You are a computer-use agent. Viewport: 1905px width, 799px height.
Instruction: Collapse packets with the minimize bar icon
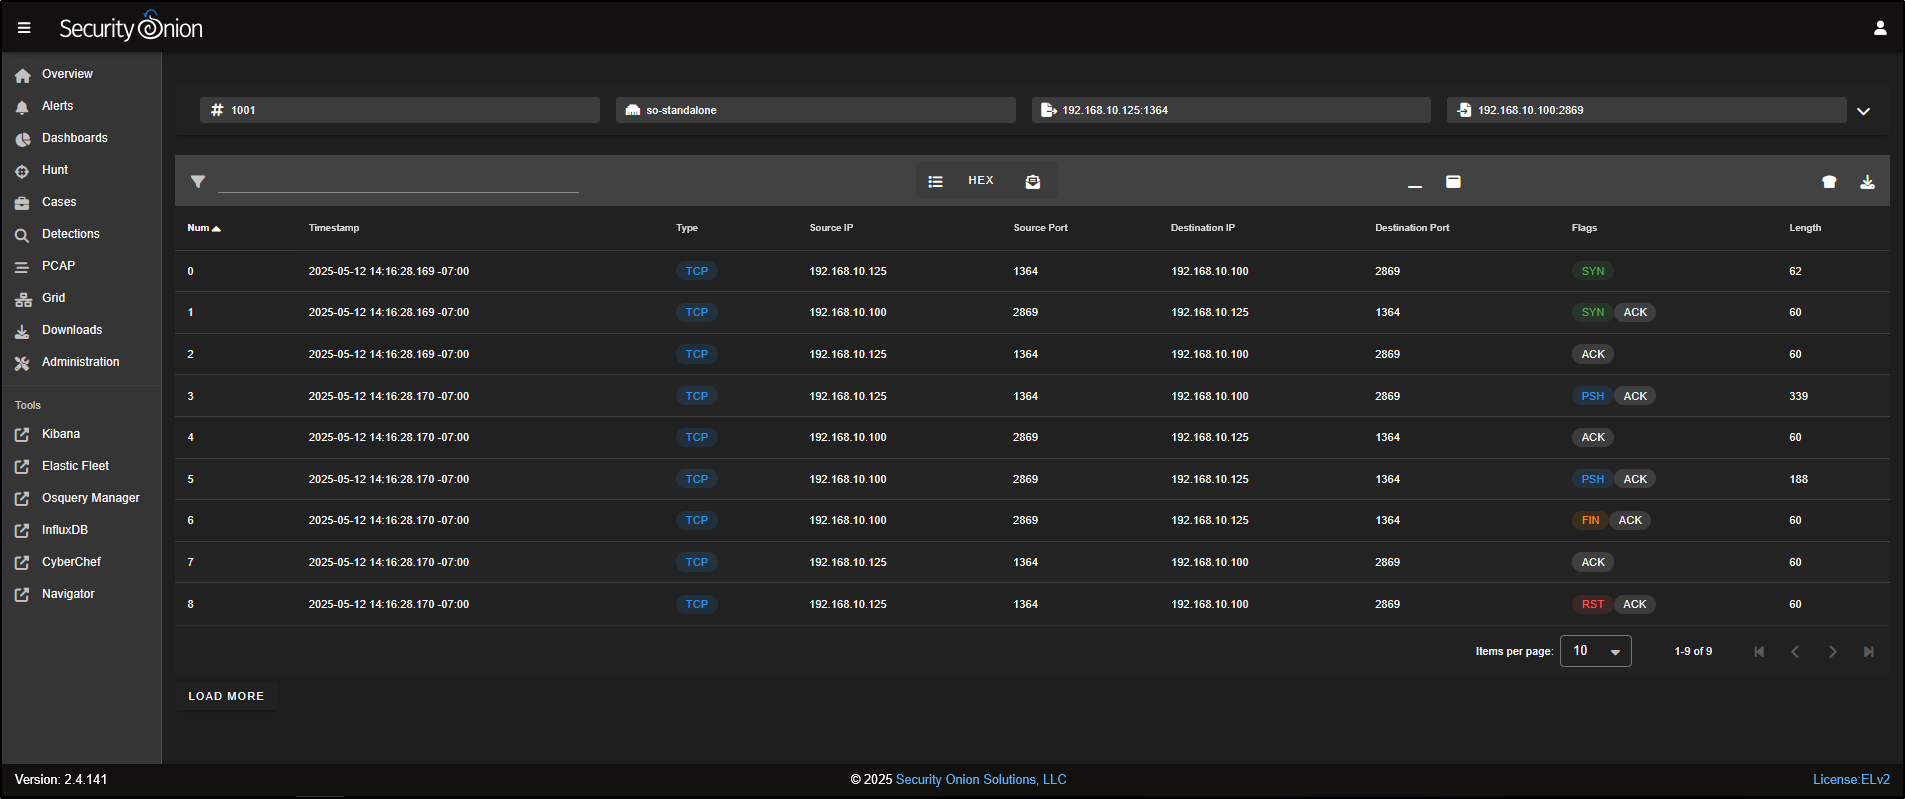[x=1414, y=182]
